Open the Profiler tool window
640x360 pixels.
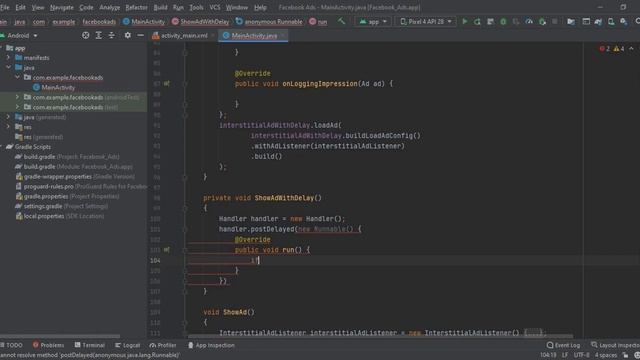163,345
